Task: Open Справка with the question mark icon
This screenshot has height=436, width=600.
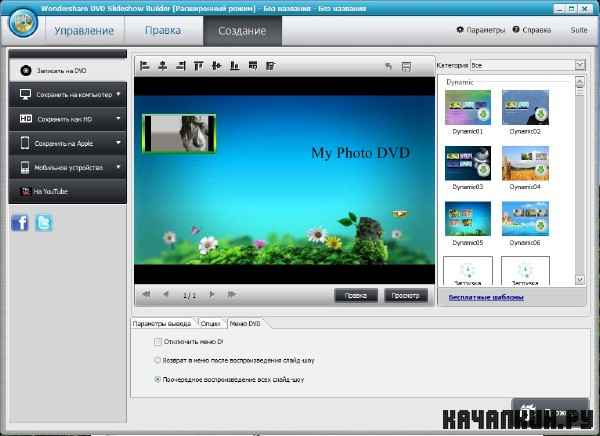Action: [532, 29]
